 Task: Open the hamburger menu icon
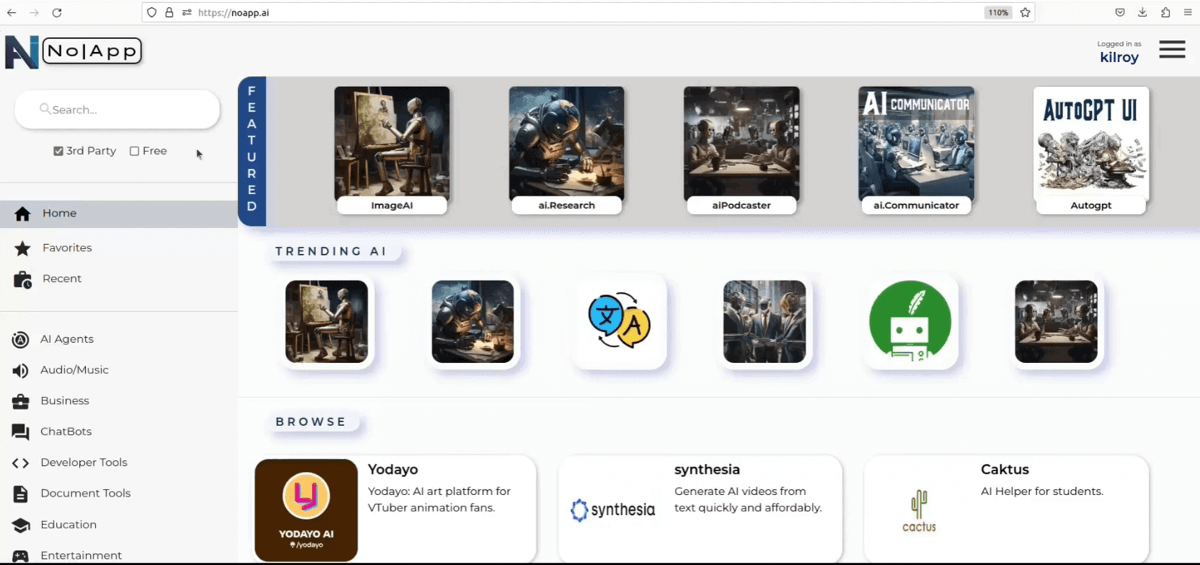click(1172, 50)
